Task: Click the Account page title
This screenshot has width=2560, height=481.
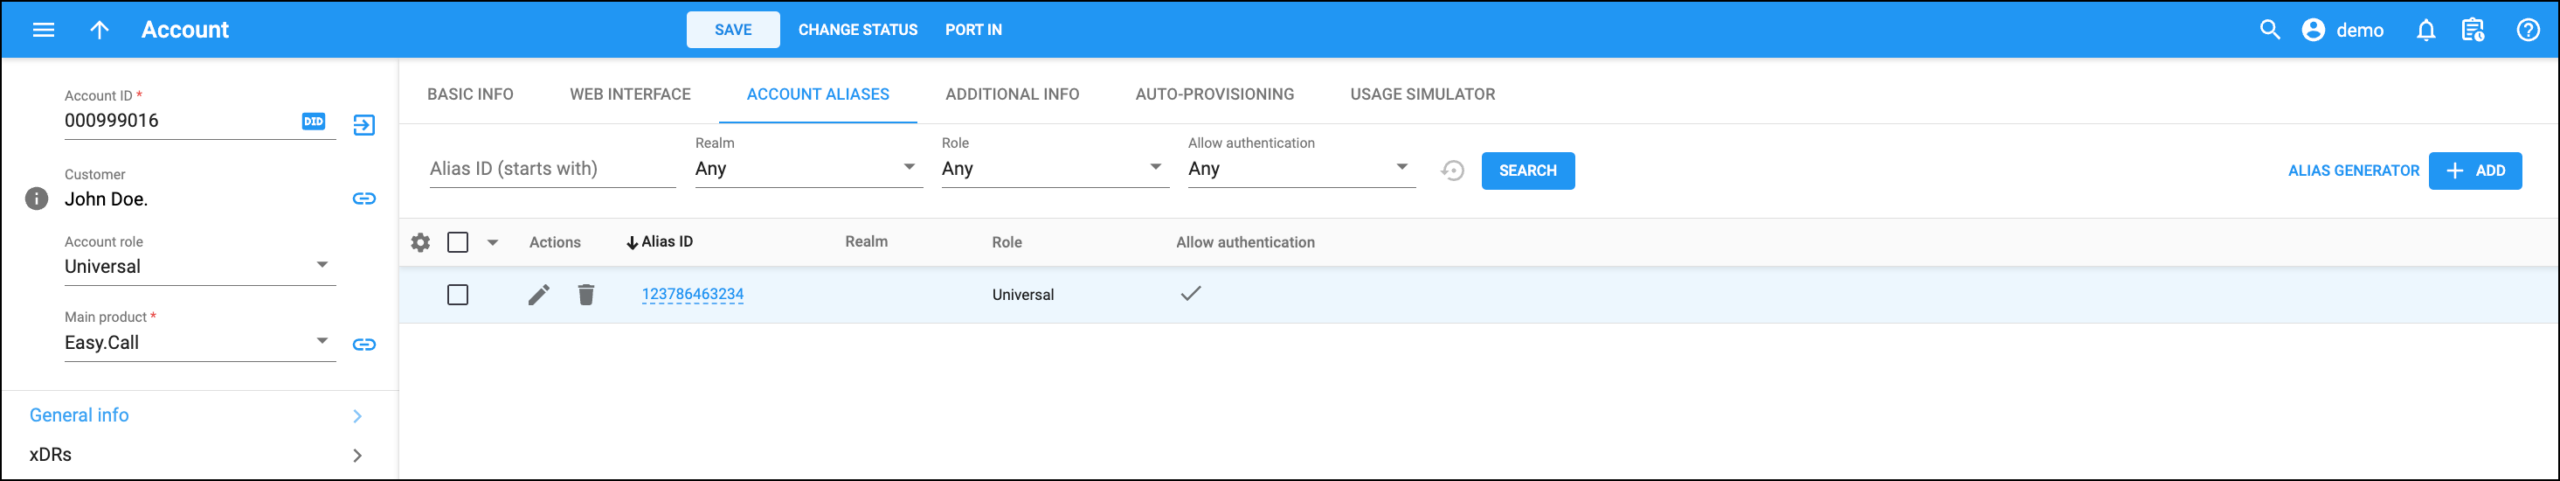Action: pos(185,30)
